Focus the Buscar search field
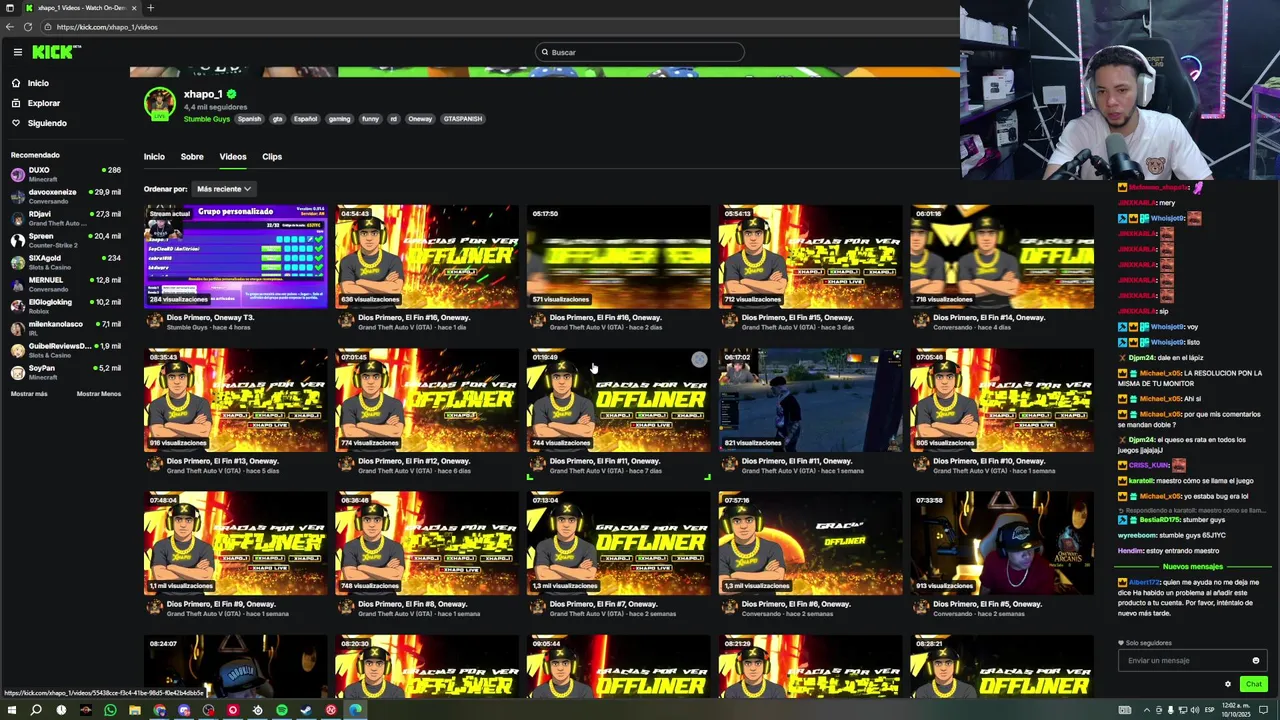This screenshot has height=720, width=1280. (640, 52)
